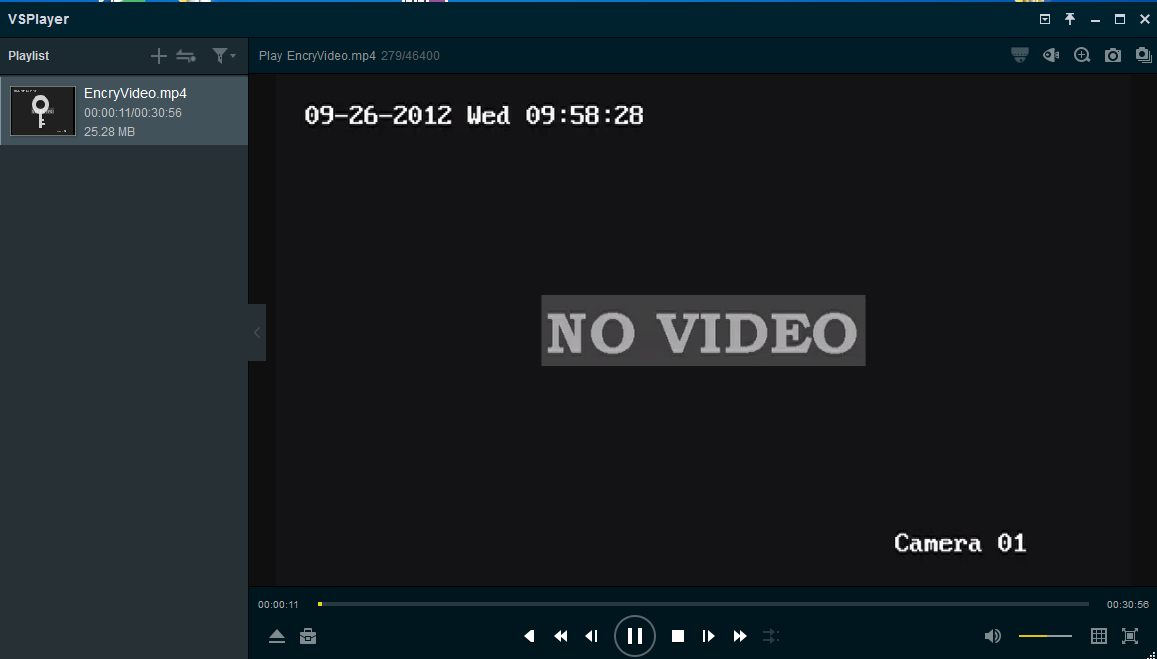Collapse the Playlist side panel

click(x=257, y=332)
